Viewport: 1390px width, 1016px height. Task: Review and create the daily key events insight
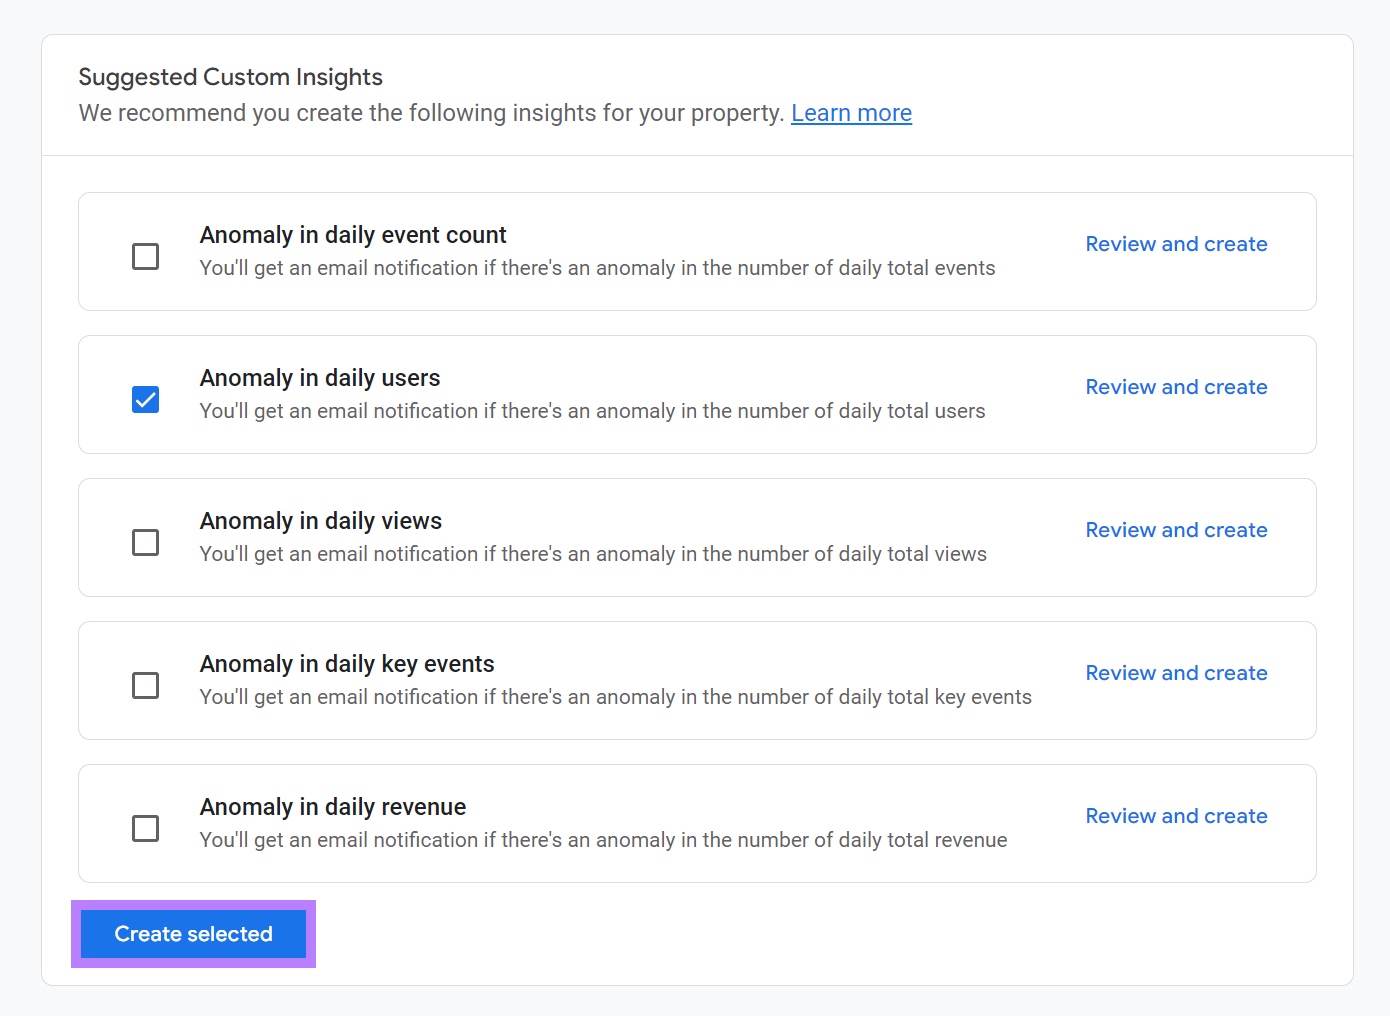click(1176, 672)
